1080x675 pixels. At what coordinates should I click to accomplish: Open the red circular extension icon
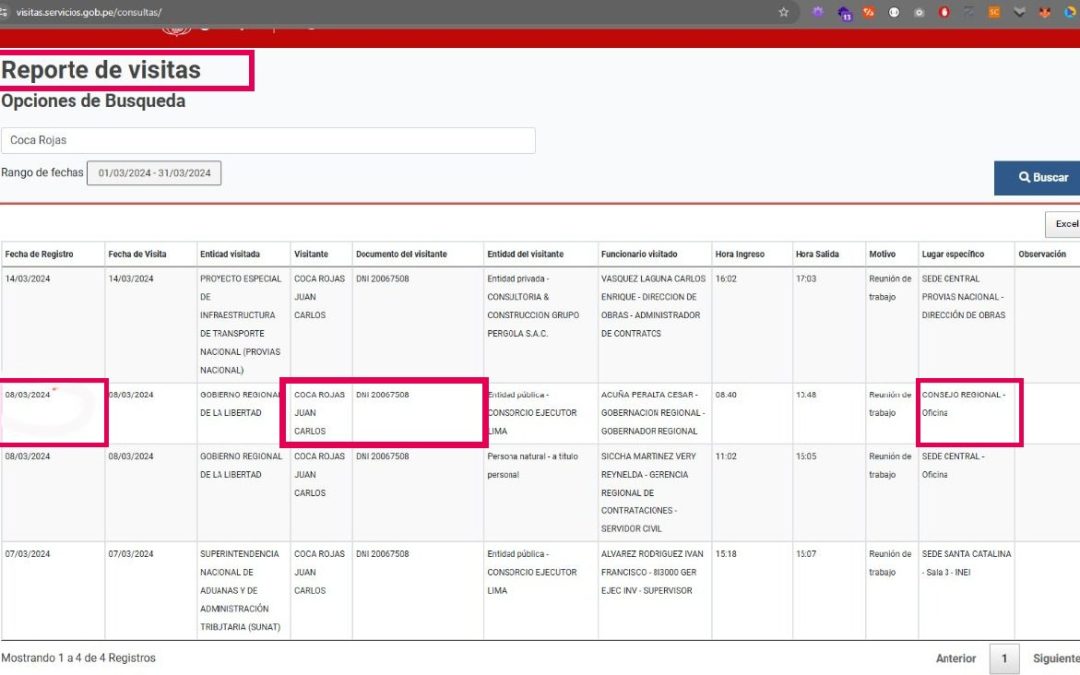(944, 12)
